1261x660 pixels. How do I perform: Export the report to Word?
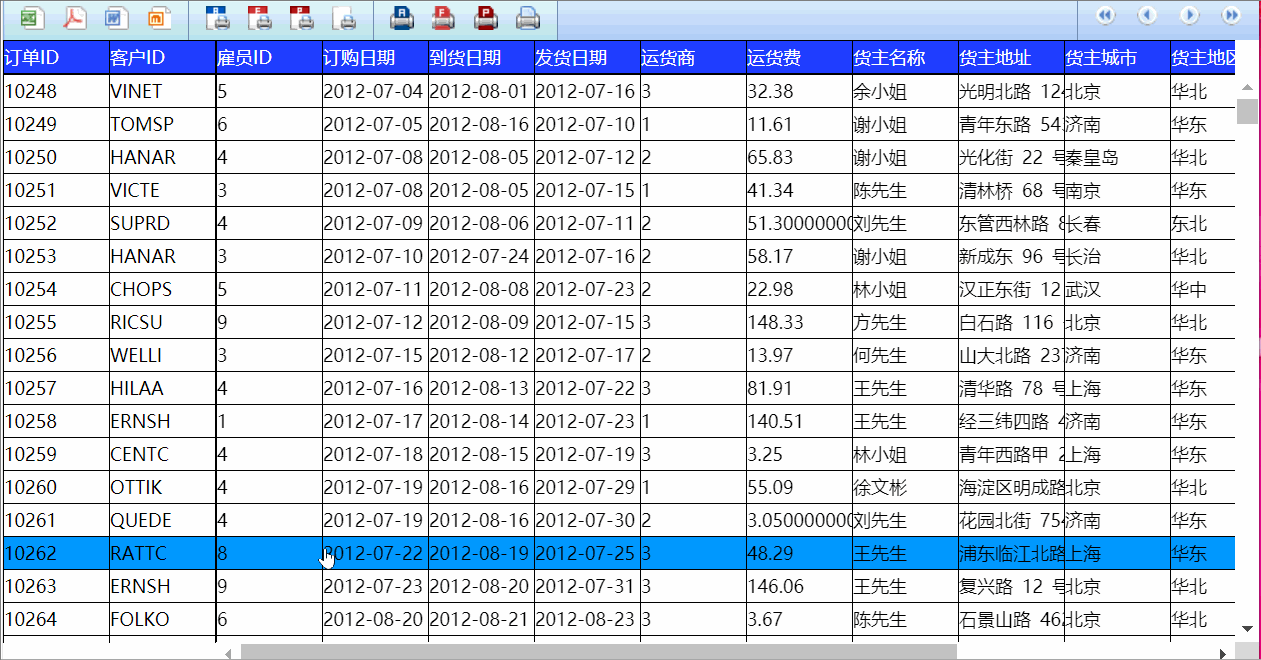coord(117,17)
